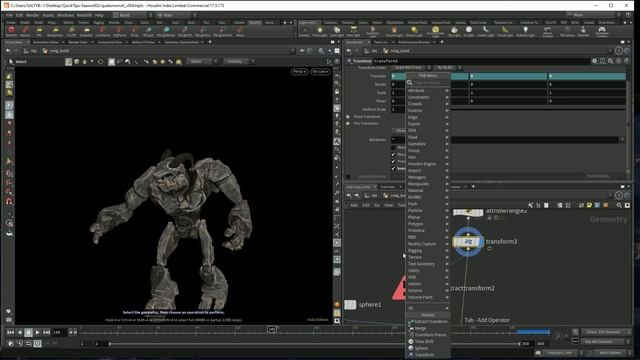Click the current frame marker on timeline
Image resolution: width=640 pixels, height=360 pixels.
tap(272, 329)
